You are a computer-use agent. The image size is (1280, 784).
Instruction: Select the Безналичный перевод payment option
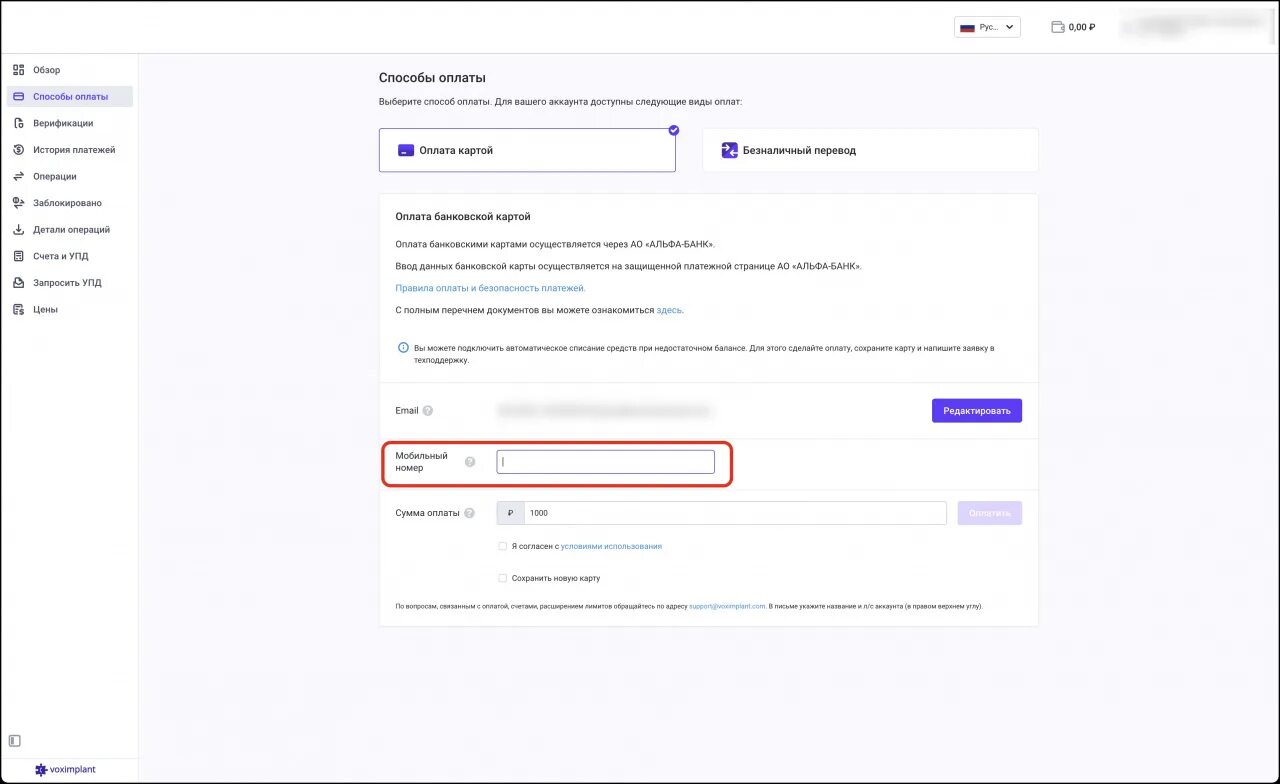pyautogui.click(x=870, y=150)
